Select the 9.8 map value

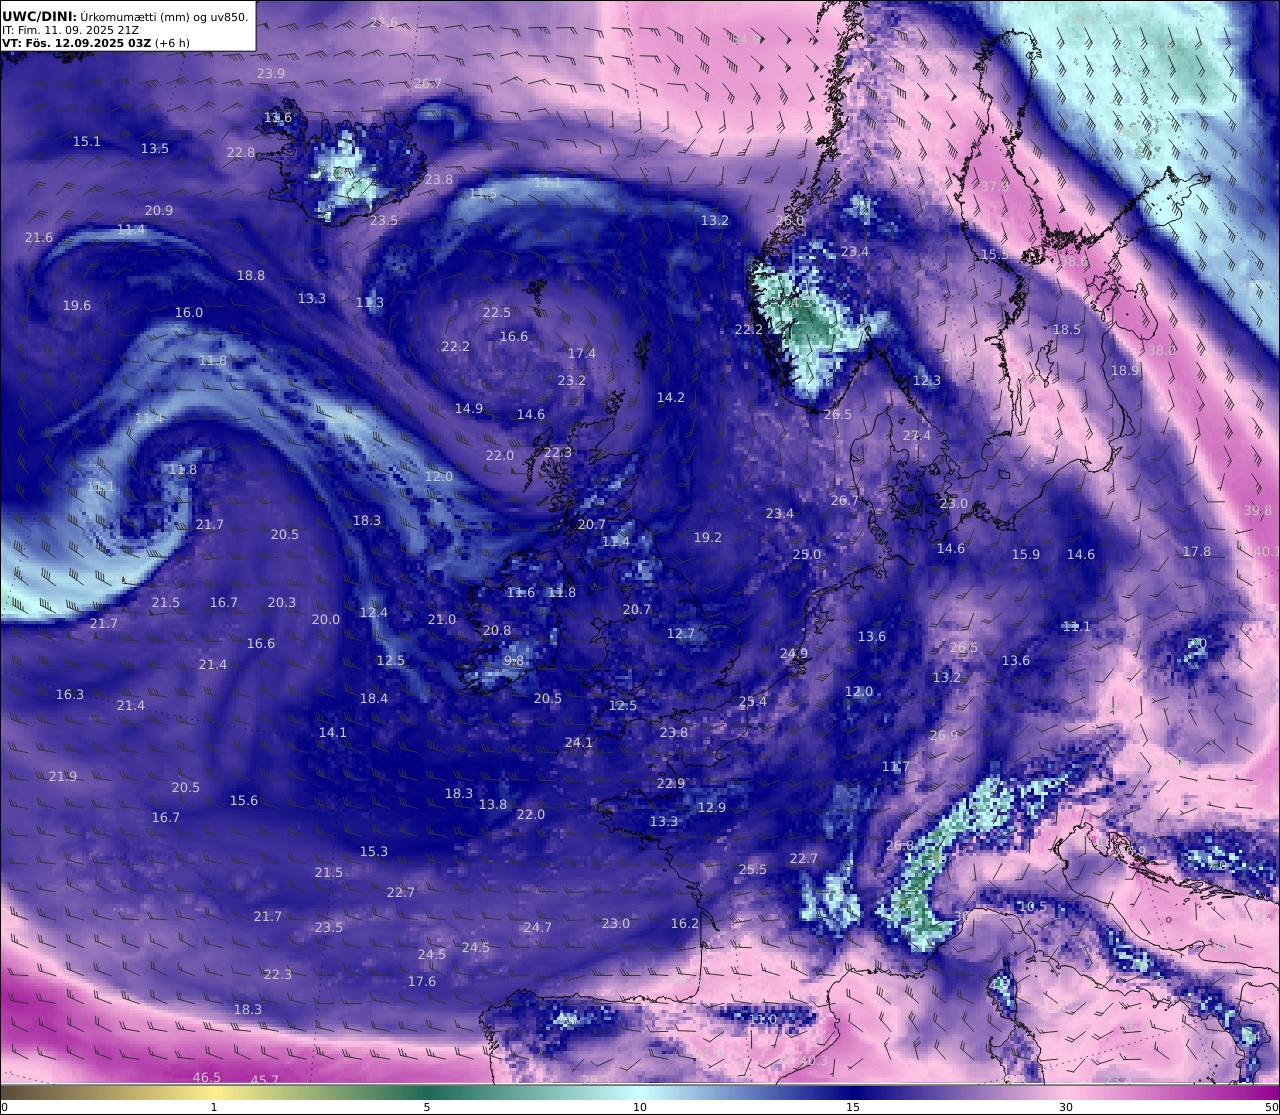tap(514, 661)
